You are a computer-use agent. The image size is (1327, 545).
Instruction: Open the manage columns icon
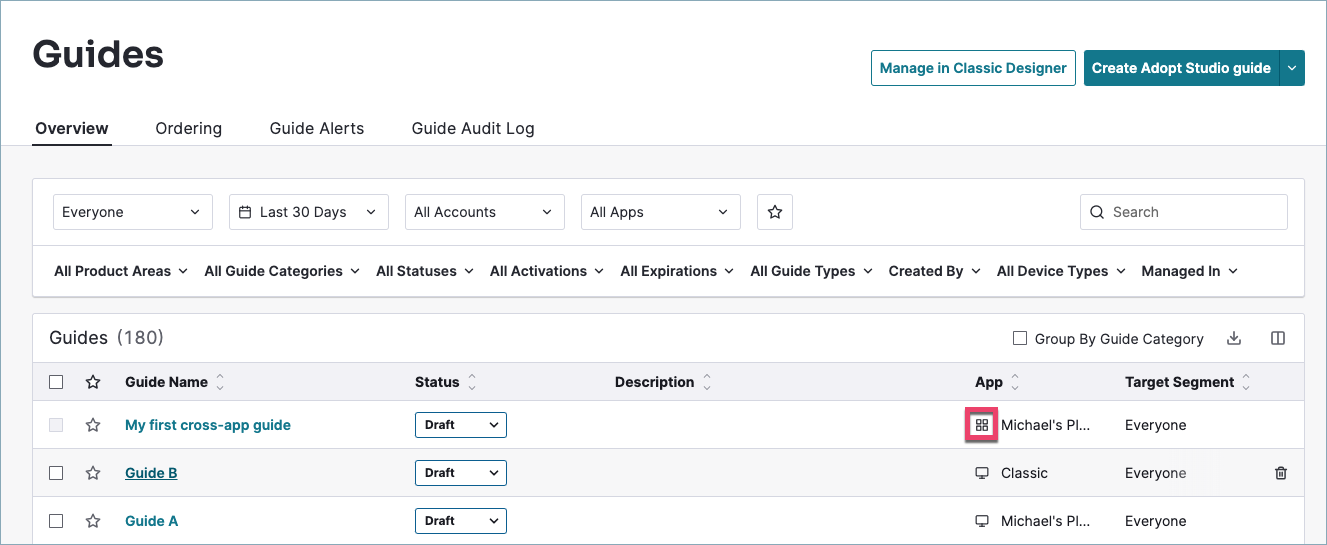coord(1278,339)
